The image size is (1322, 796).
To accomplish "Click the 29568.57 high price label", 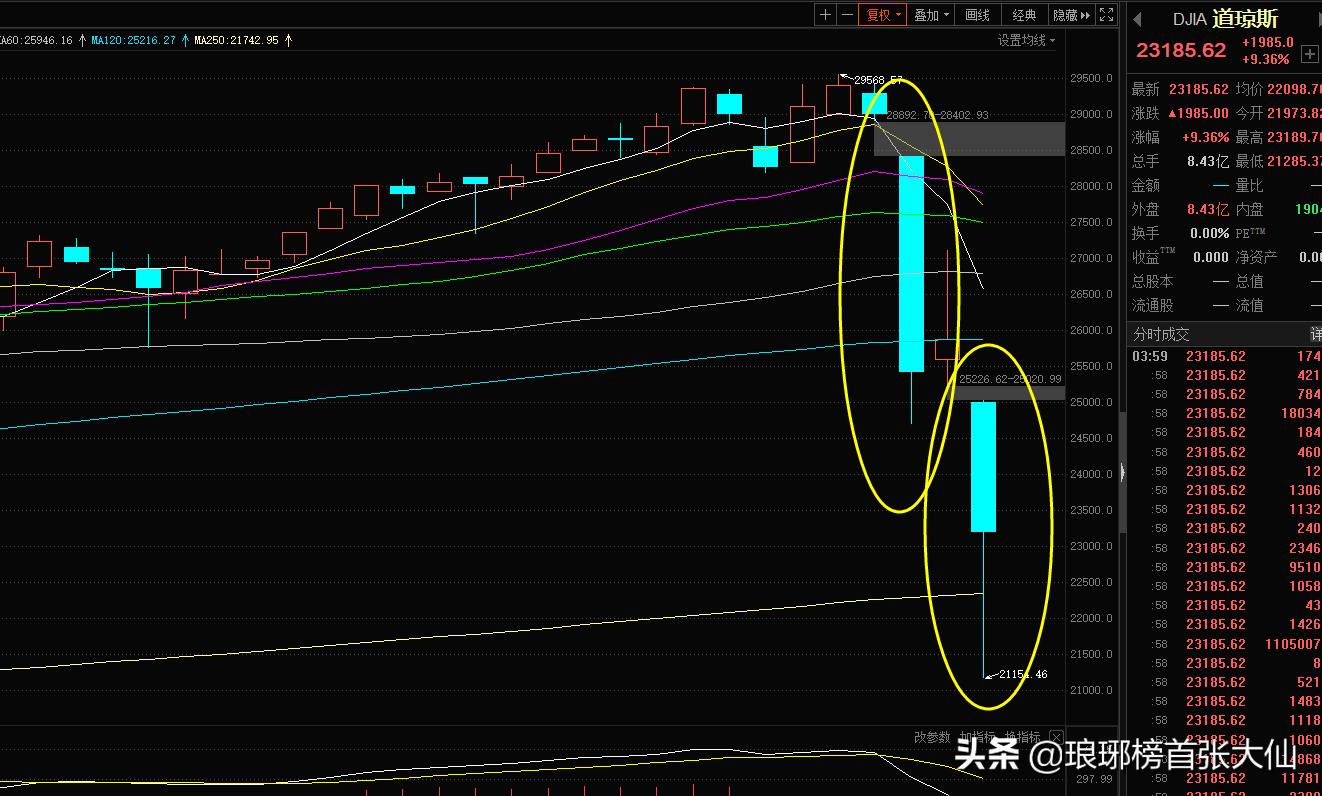I will [878, 80].
